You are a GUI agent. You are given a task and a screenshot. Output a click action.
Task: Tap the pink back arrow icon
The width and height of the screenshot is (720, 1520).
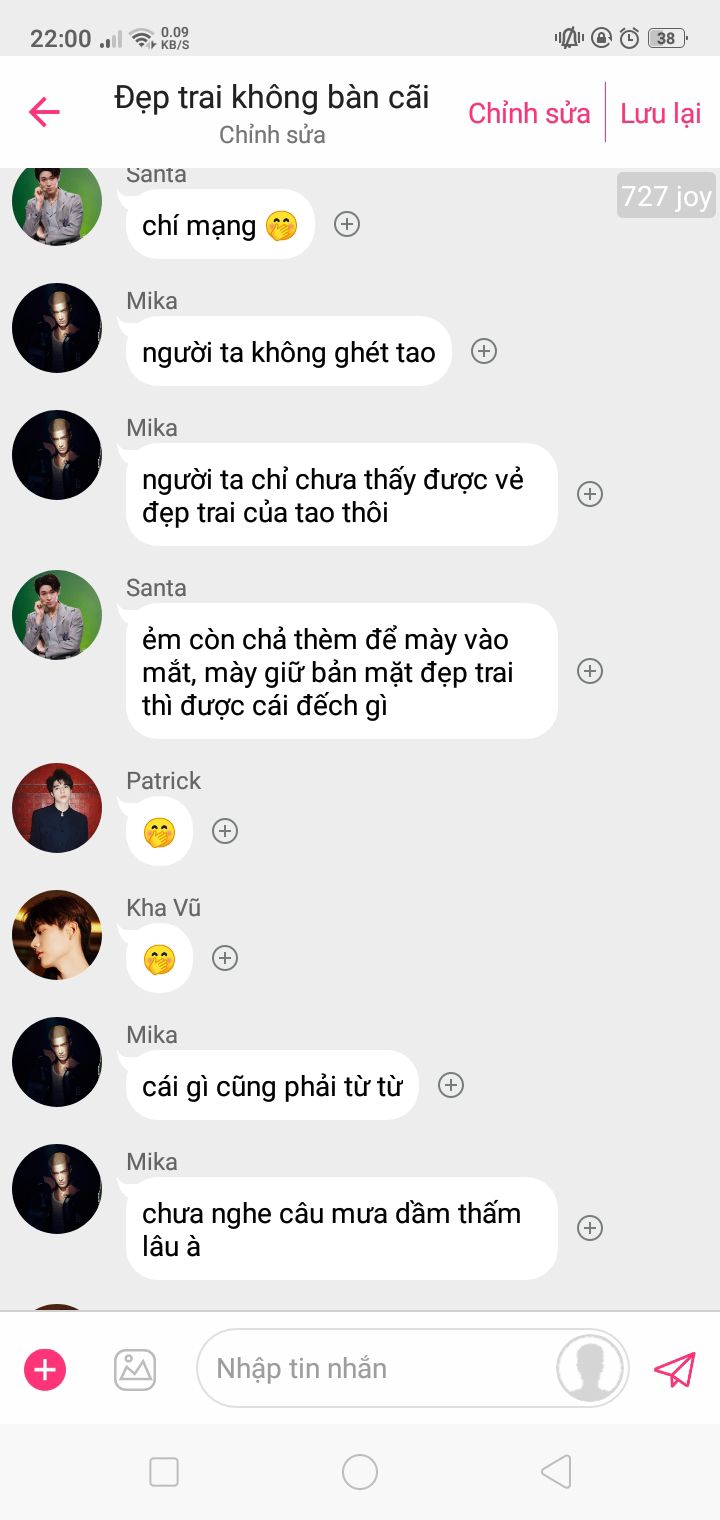[x=44, y=112]
